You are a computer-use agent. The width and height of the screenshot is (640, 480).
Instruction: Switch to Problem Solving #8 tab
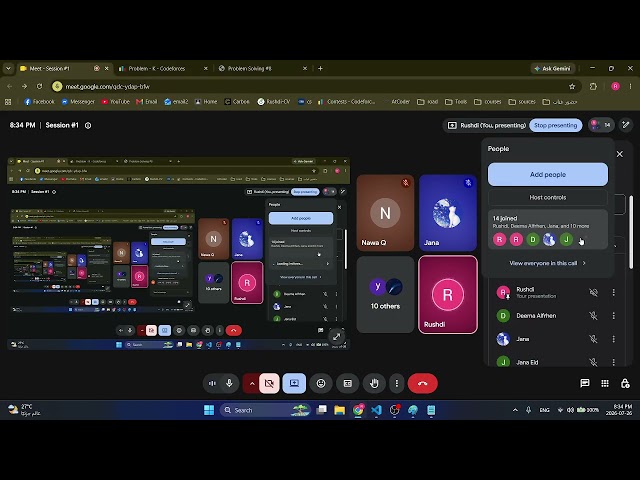[261, 69]
